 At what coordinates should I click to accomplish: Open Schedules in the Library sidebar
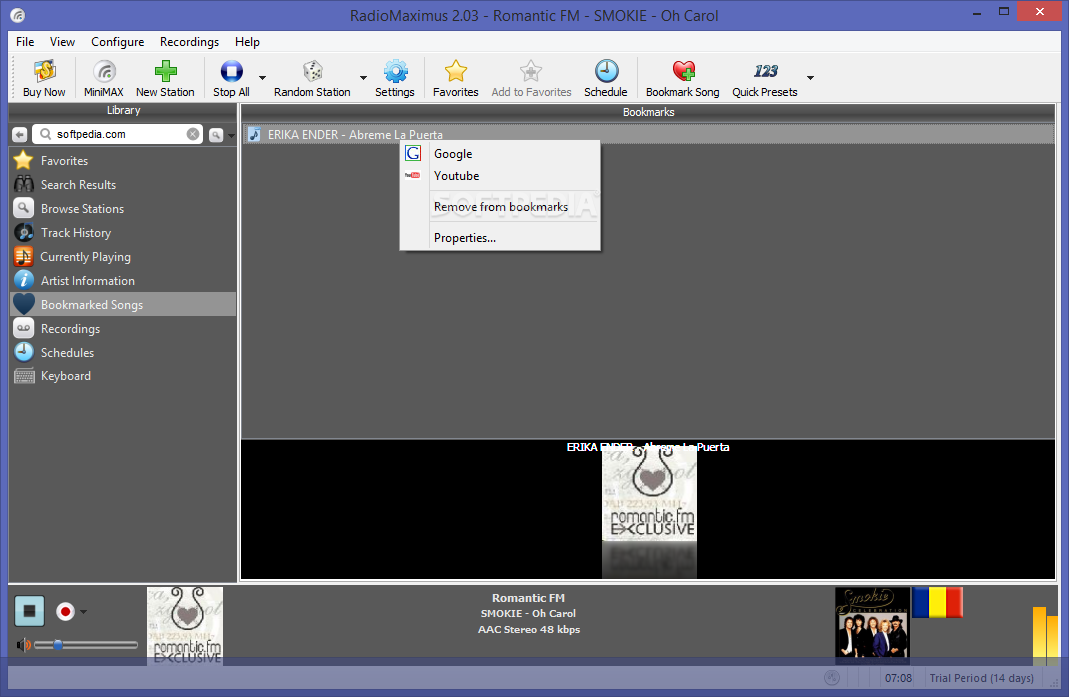tap(123, 352)
